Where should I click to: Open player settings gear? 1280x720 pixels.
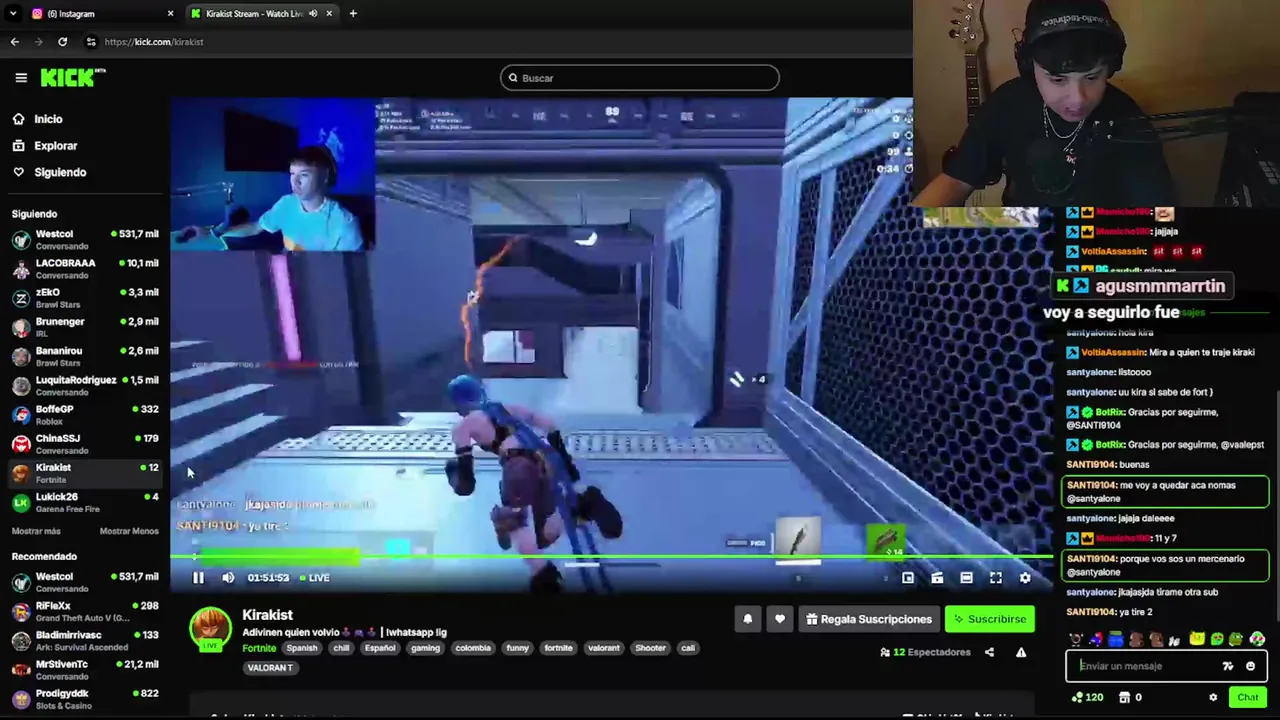[1025, 577]
